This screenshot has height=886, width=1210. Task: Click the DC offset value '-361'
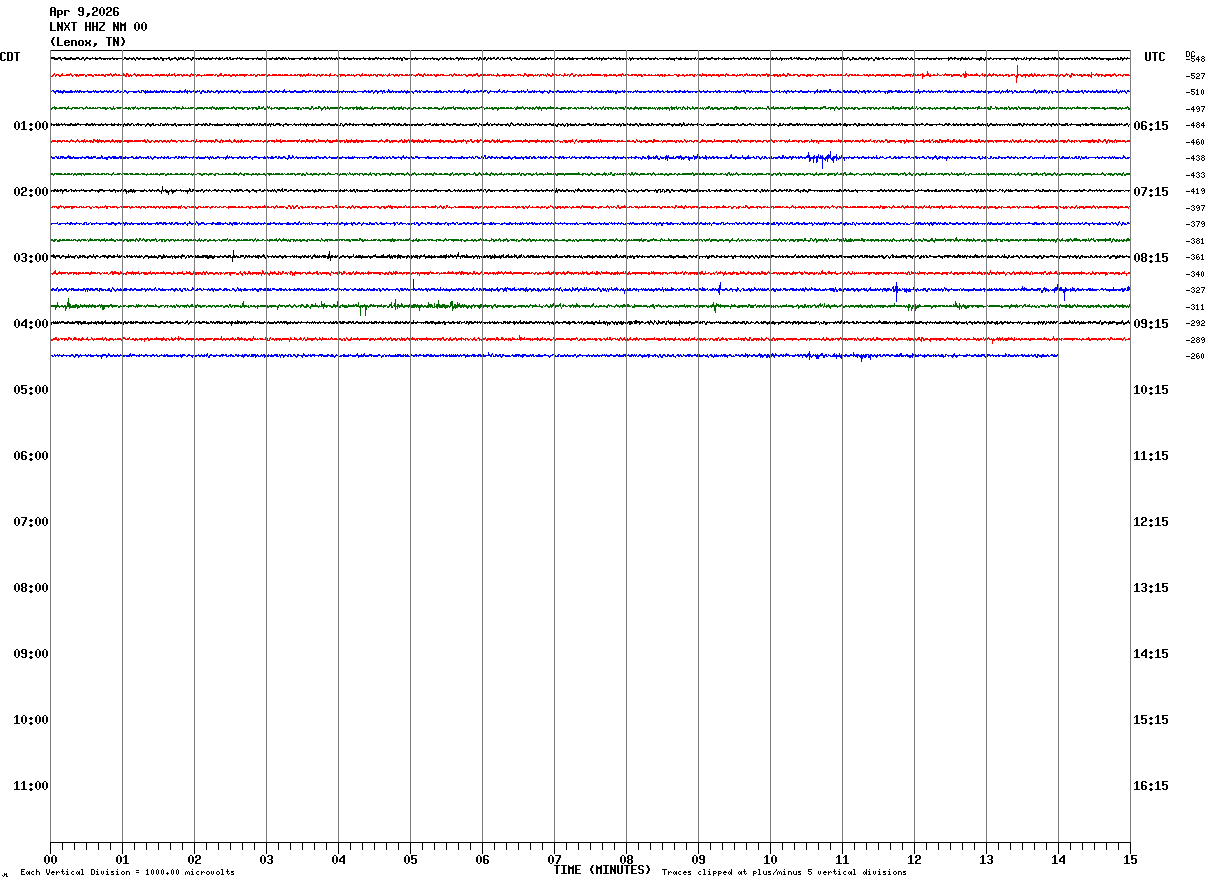pyautogui.click(x=1195, y=257)
